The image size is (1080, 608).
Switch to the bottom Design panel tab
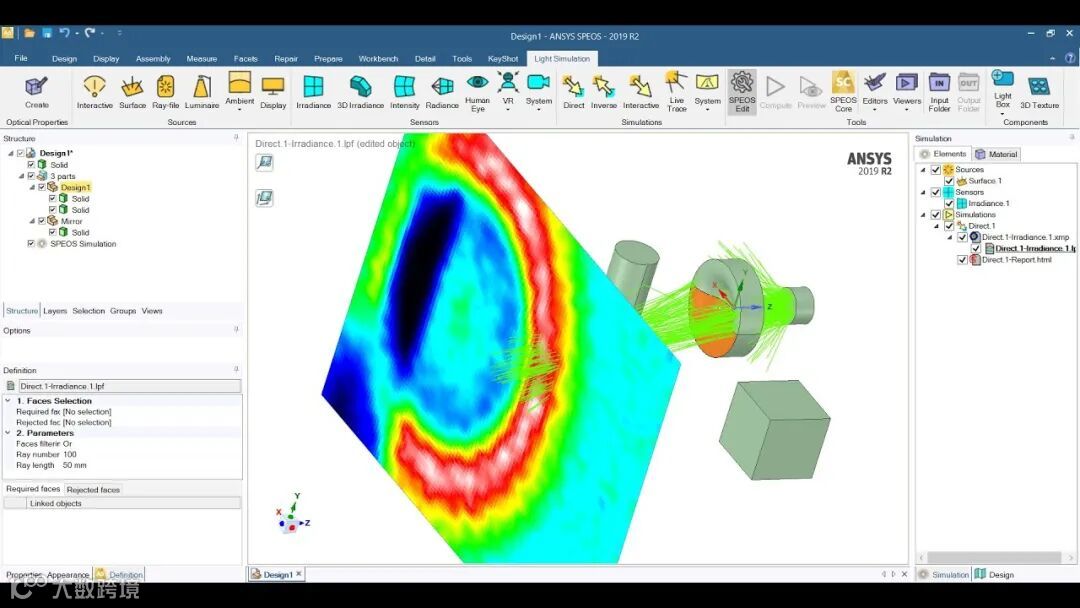(x=994, y=575)
